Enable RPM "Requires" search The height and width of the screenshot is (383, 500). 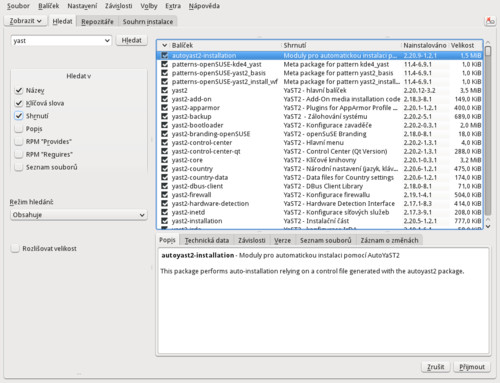pyautogui.click(x=19, y=154)
